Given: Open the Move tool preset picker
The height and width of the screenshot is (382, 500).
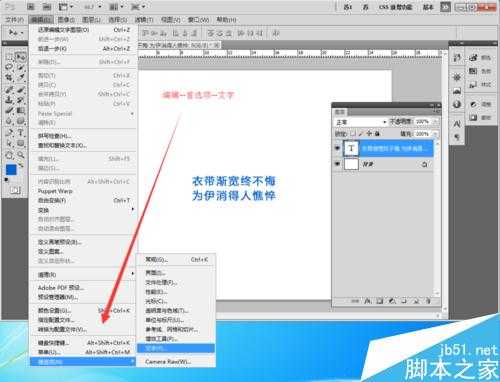Looking at the screenshot, I should click(x=16, y=33).
